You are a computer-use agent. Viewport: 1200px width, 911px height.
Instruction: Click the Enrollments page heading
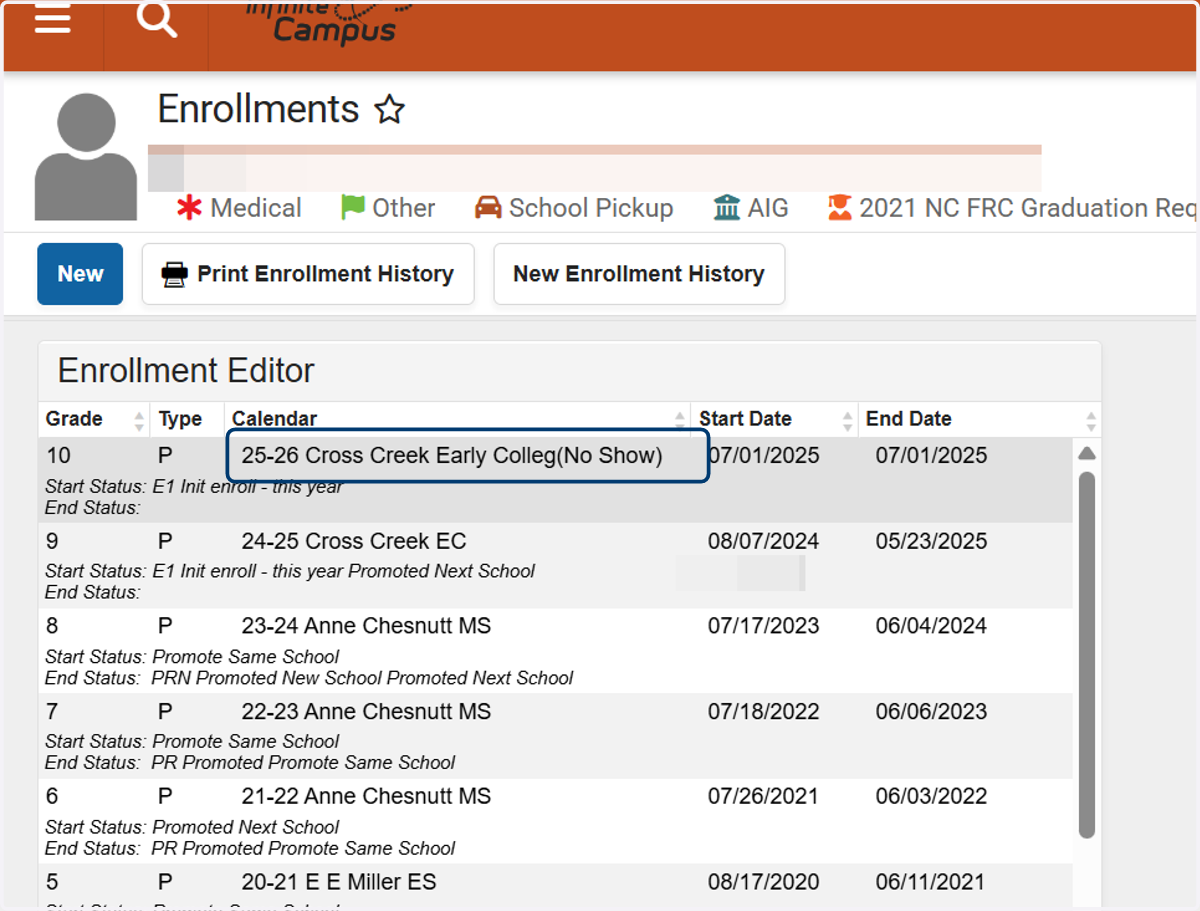tap(258, 109)
